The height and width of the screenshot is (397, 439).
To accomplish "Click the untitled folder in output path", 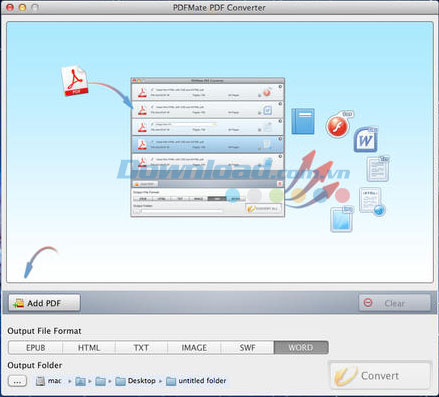I will point(196,381).
